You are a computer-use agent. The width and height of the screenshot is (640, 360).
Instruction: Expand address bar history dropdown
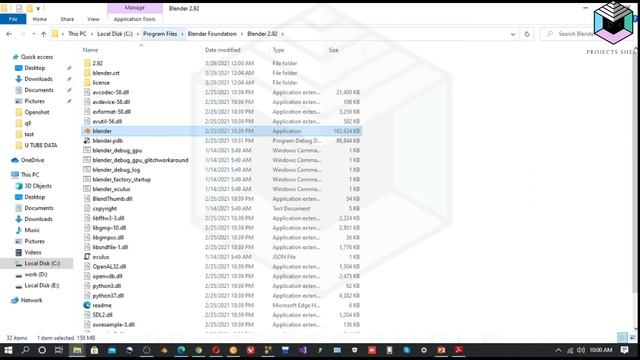(513, 34)
